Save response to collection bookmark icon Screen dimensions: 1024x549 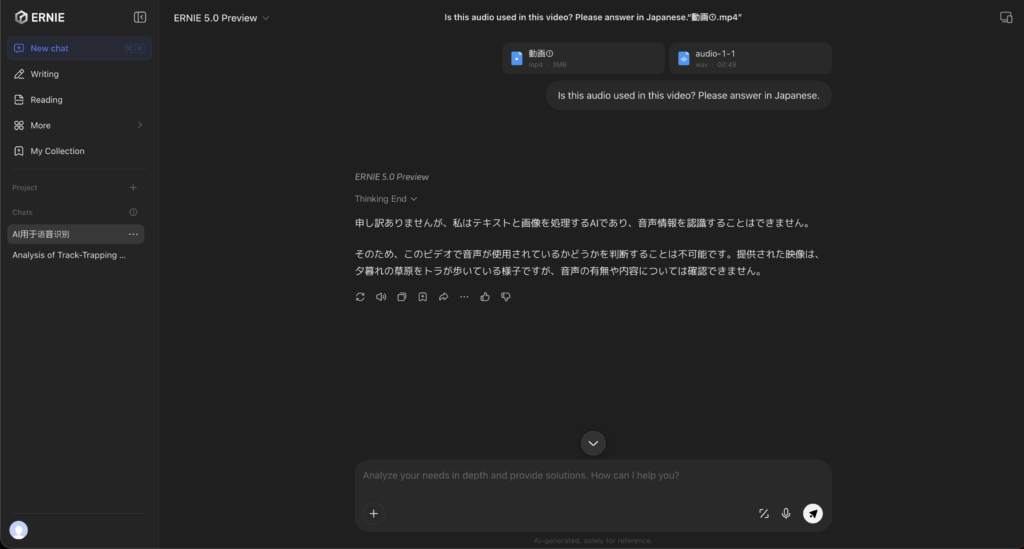click(x=423, y=297)
